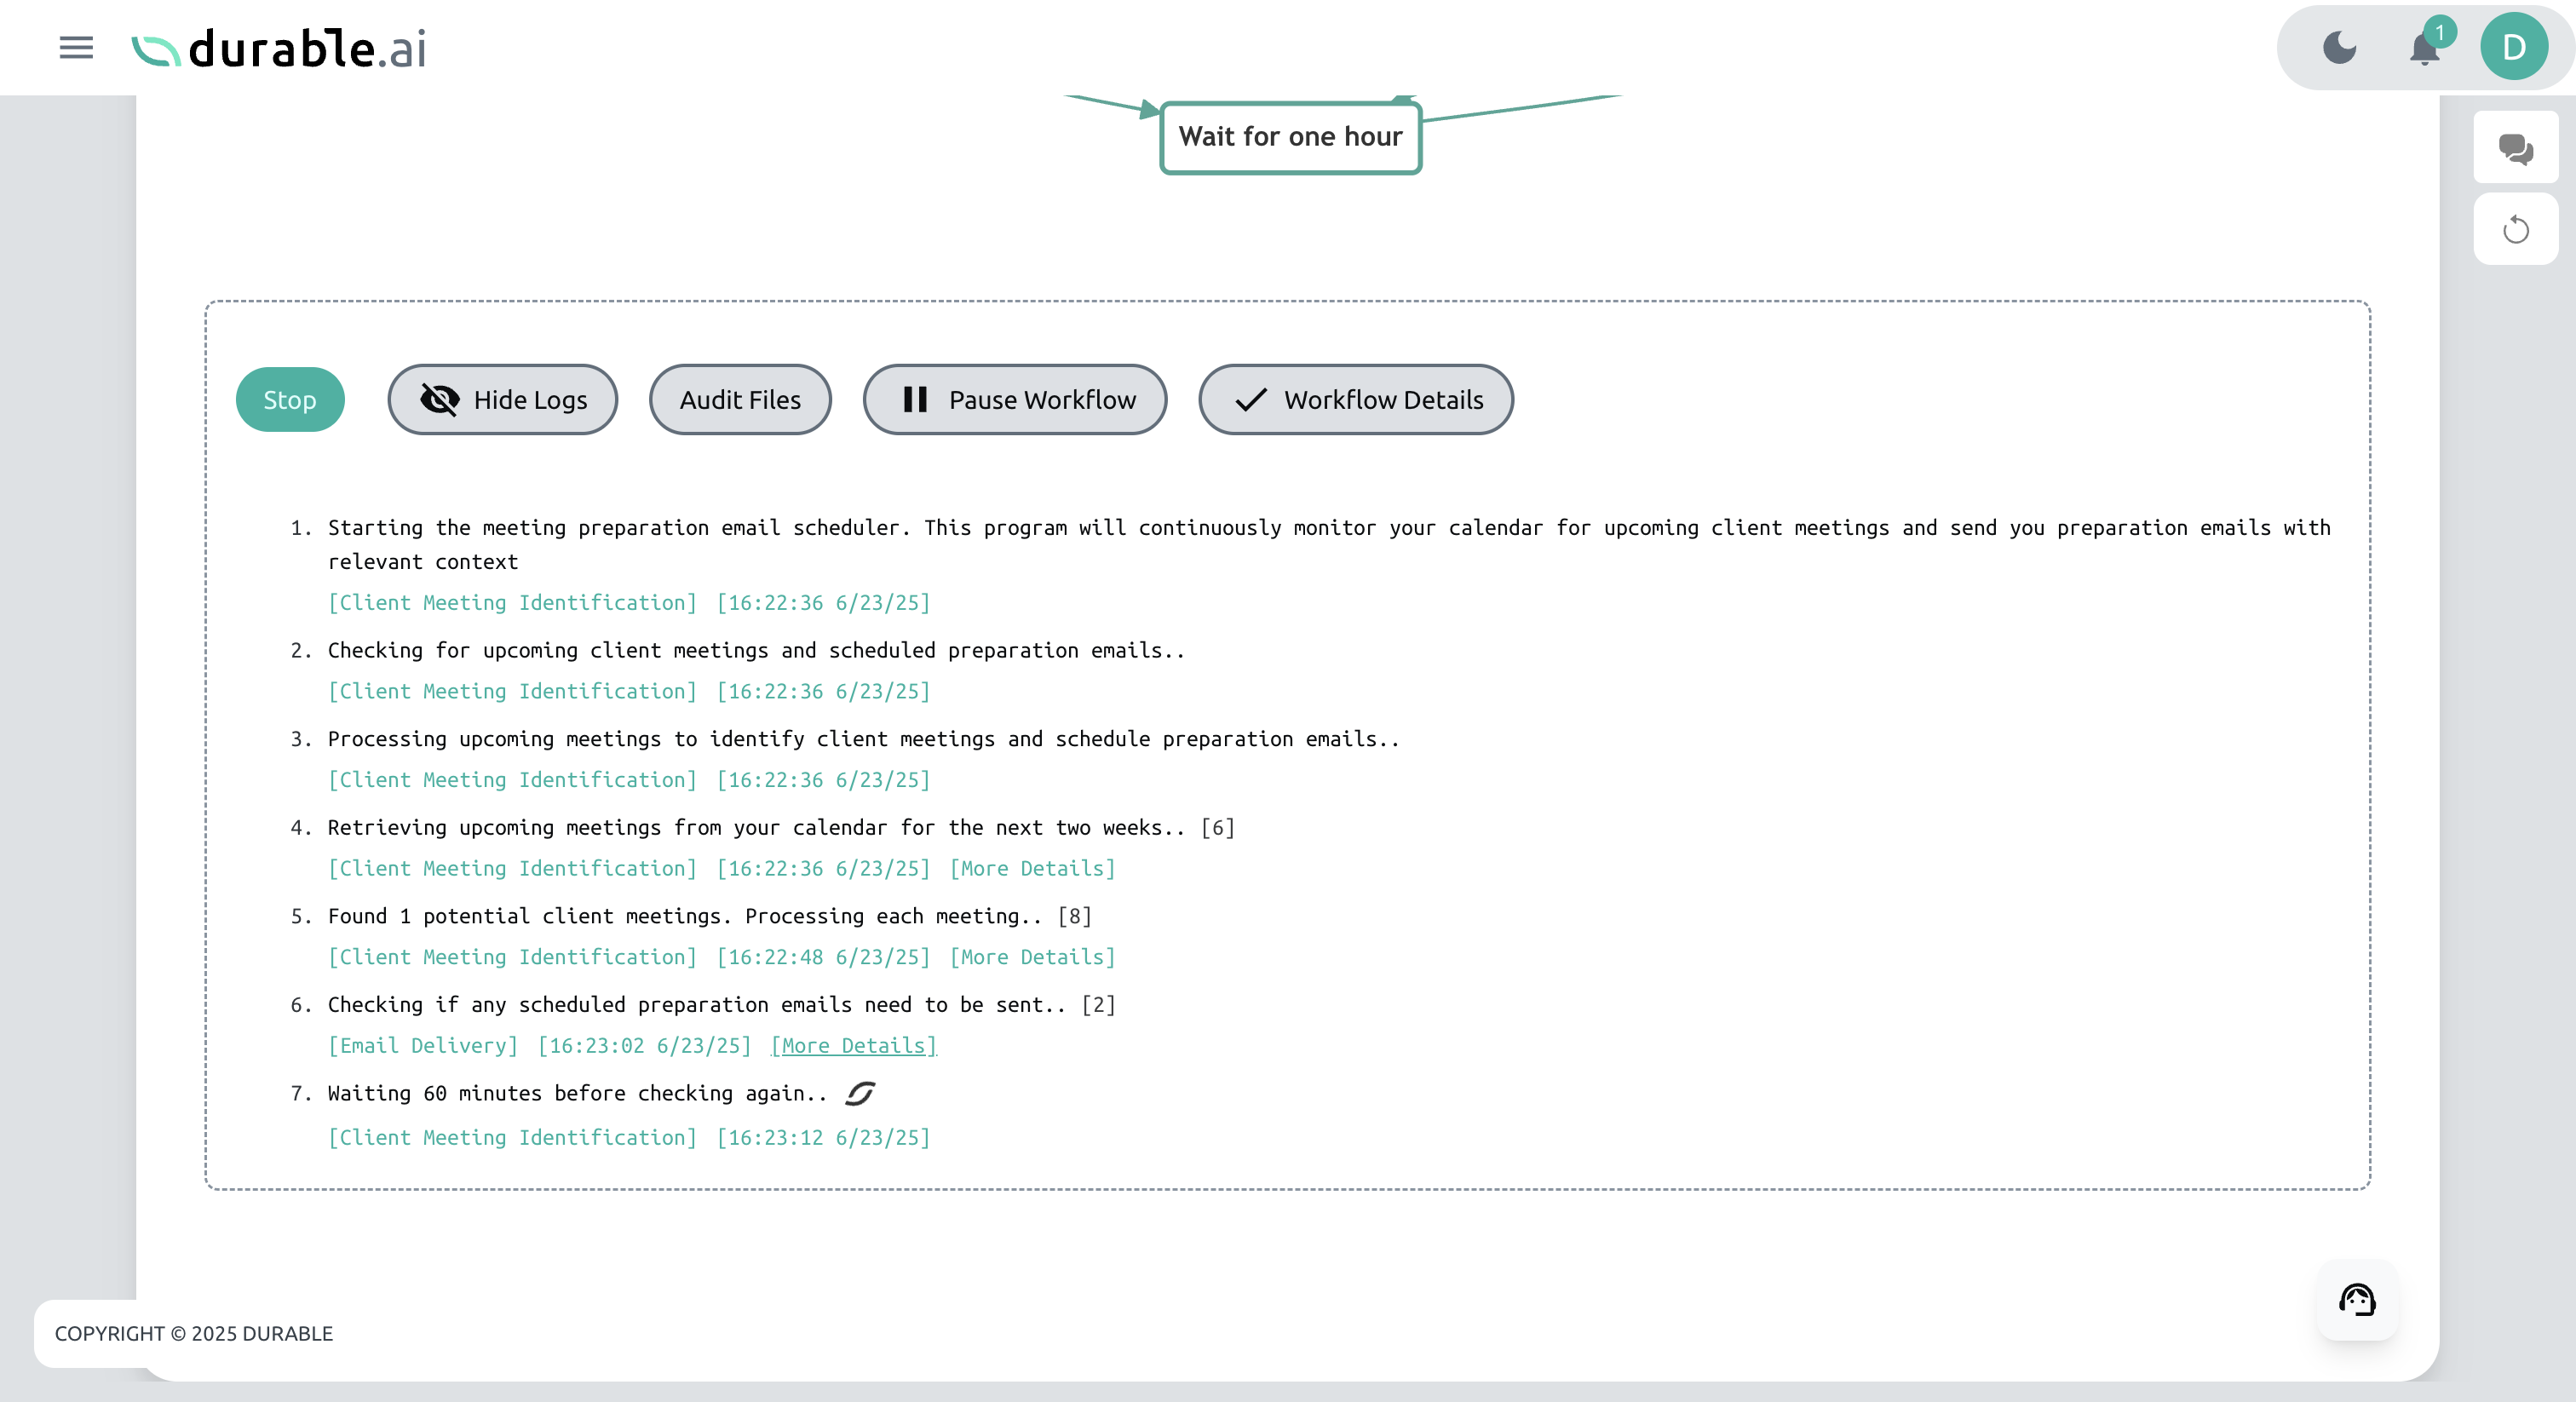Screen dimensions: 2576x1402
Task: Click the restart/reload icon on the right edge
Action: coord(2516,229)
